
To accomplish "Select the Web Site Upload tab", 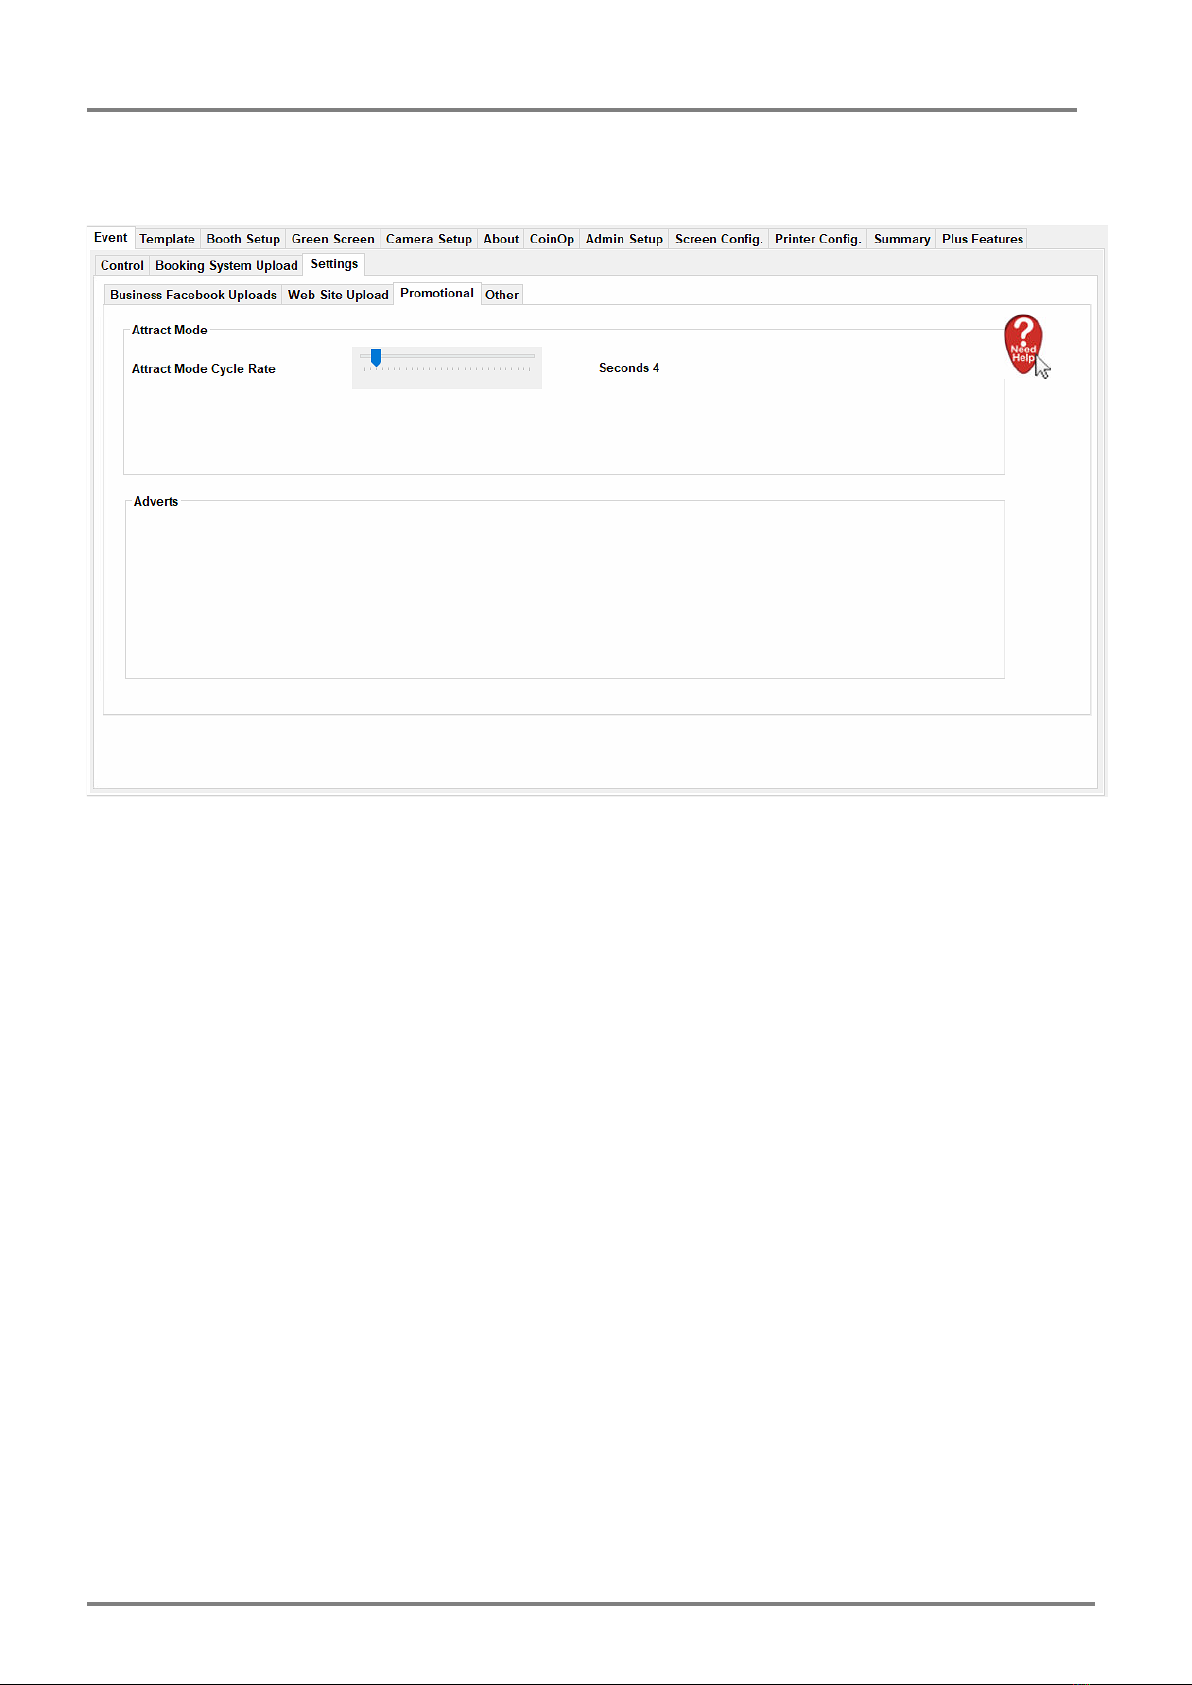I will coord(338,295).
